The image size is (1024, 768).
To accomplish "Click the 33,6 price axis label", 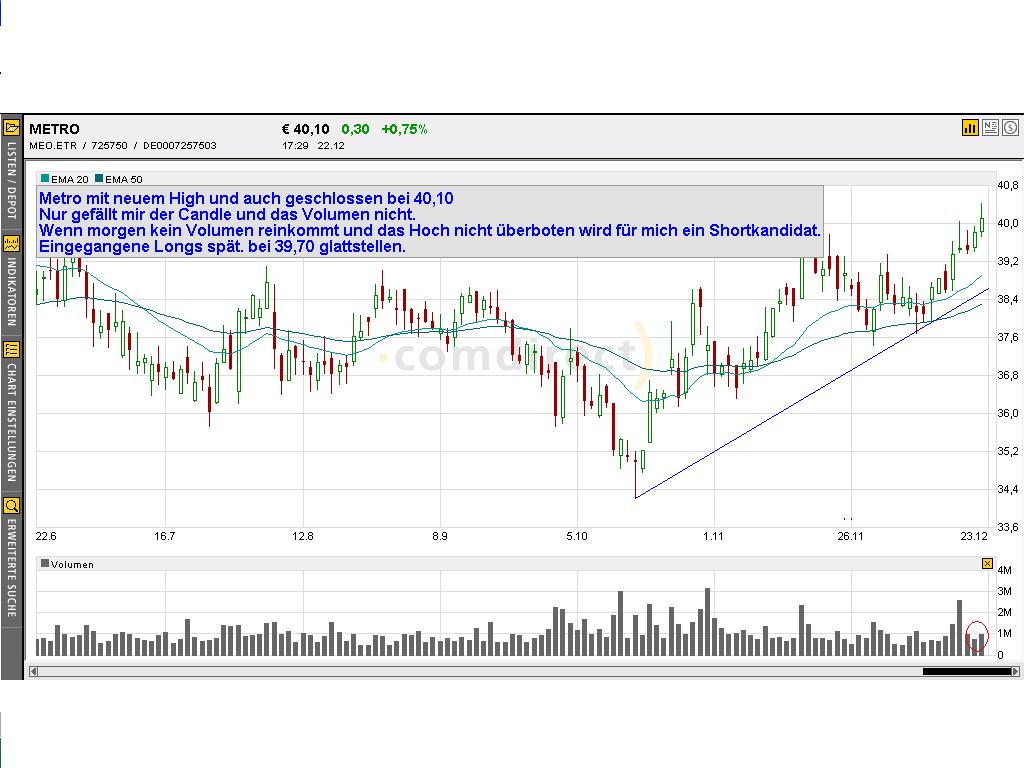I will 1008,527.
